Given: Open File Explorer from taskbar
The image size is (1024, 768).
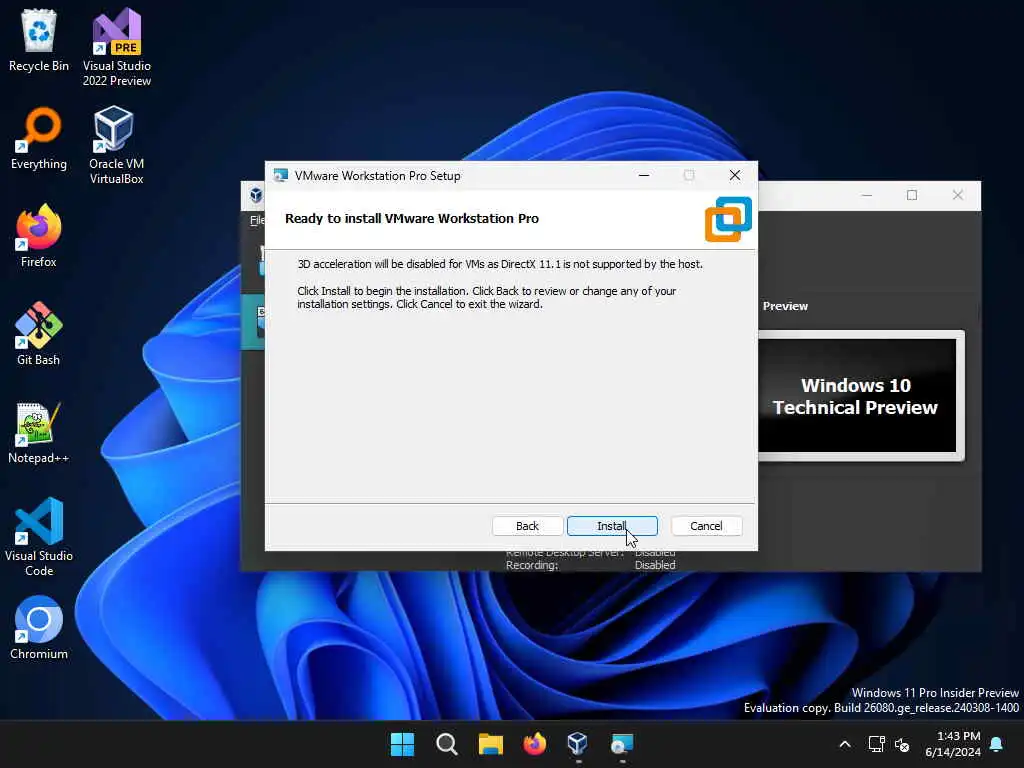Looking at the screenshot, I should click(x=490, y=744).
